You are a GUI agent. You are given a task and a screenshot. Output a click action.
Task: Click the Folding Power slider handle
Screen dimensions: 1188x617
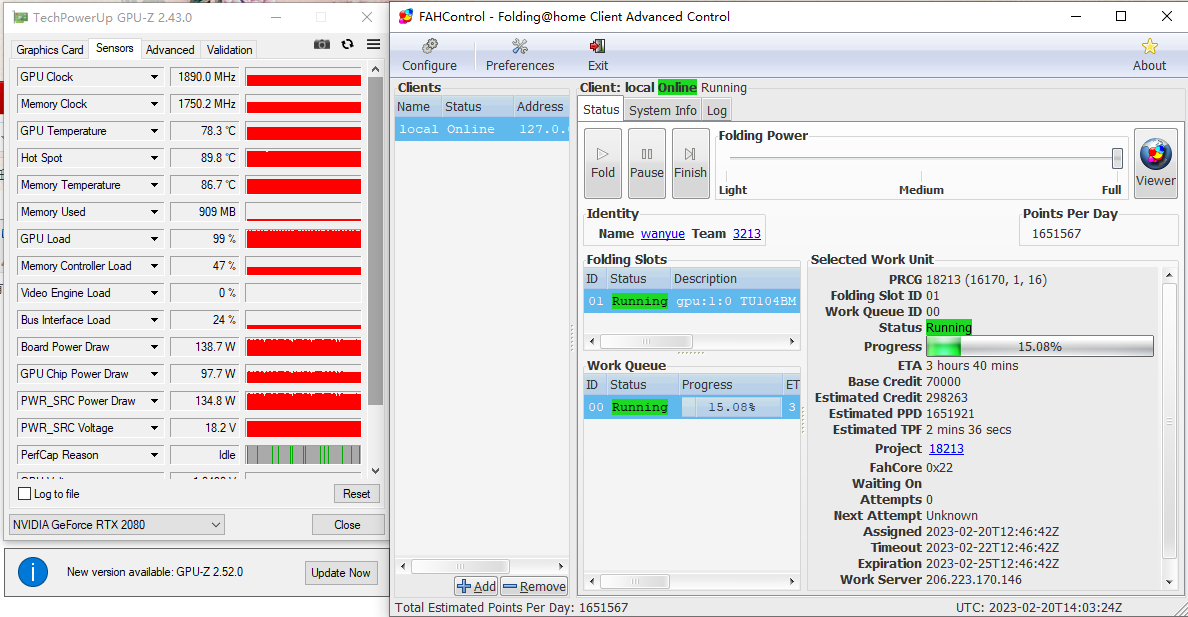click(1117, 158)
